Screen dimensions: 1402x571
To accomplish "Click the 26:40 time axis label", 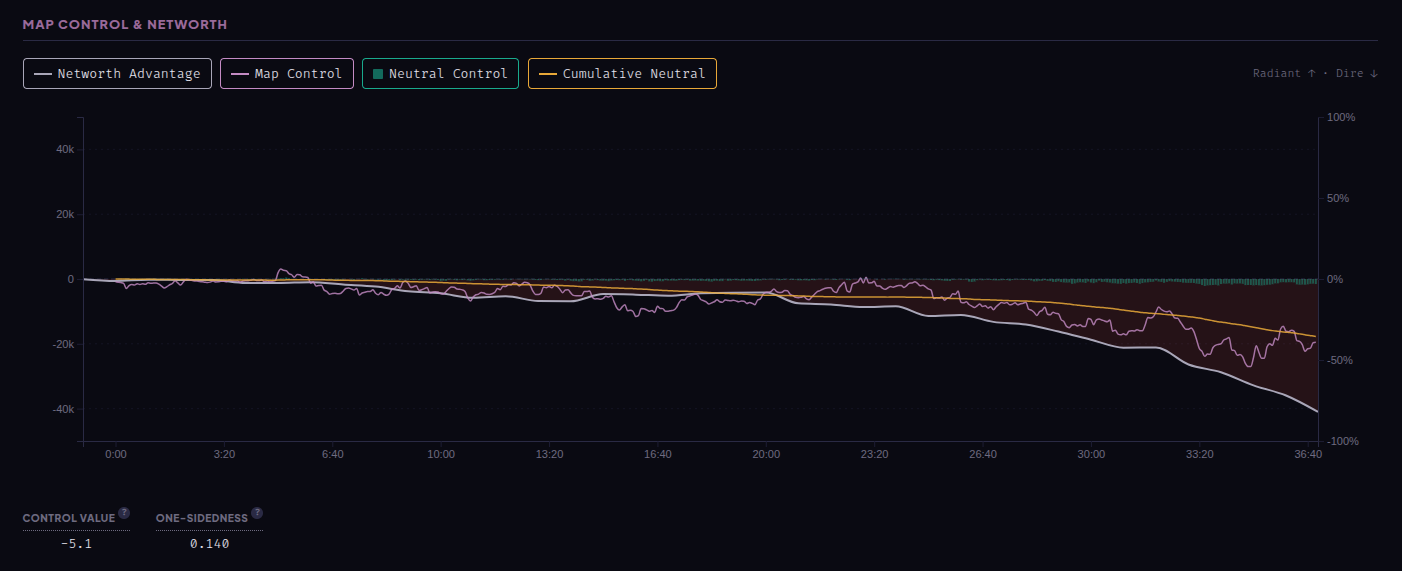I will [983, 454].
